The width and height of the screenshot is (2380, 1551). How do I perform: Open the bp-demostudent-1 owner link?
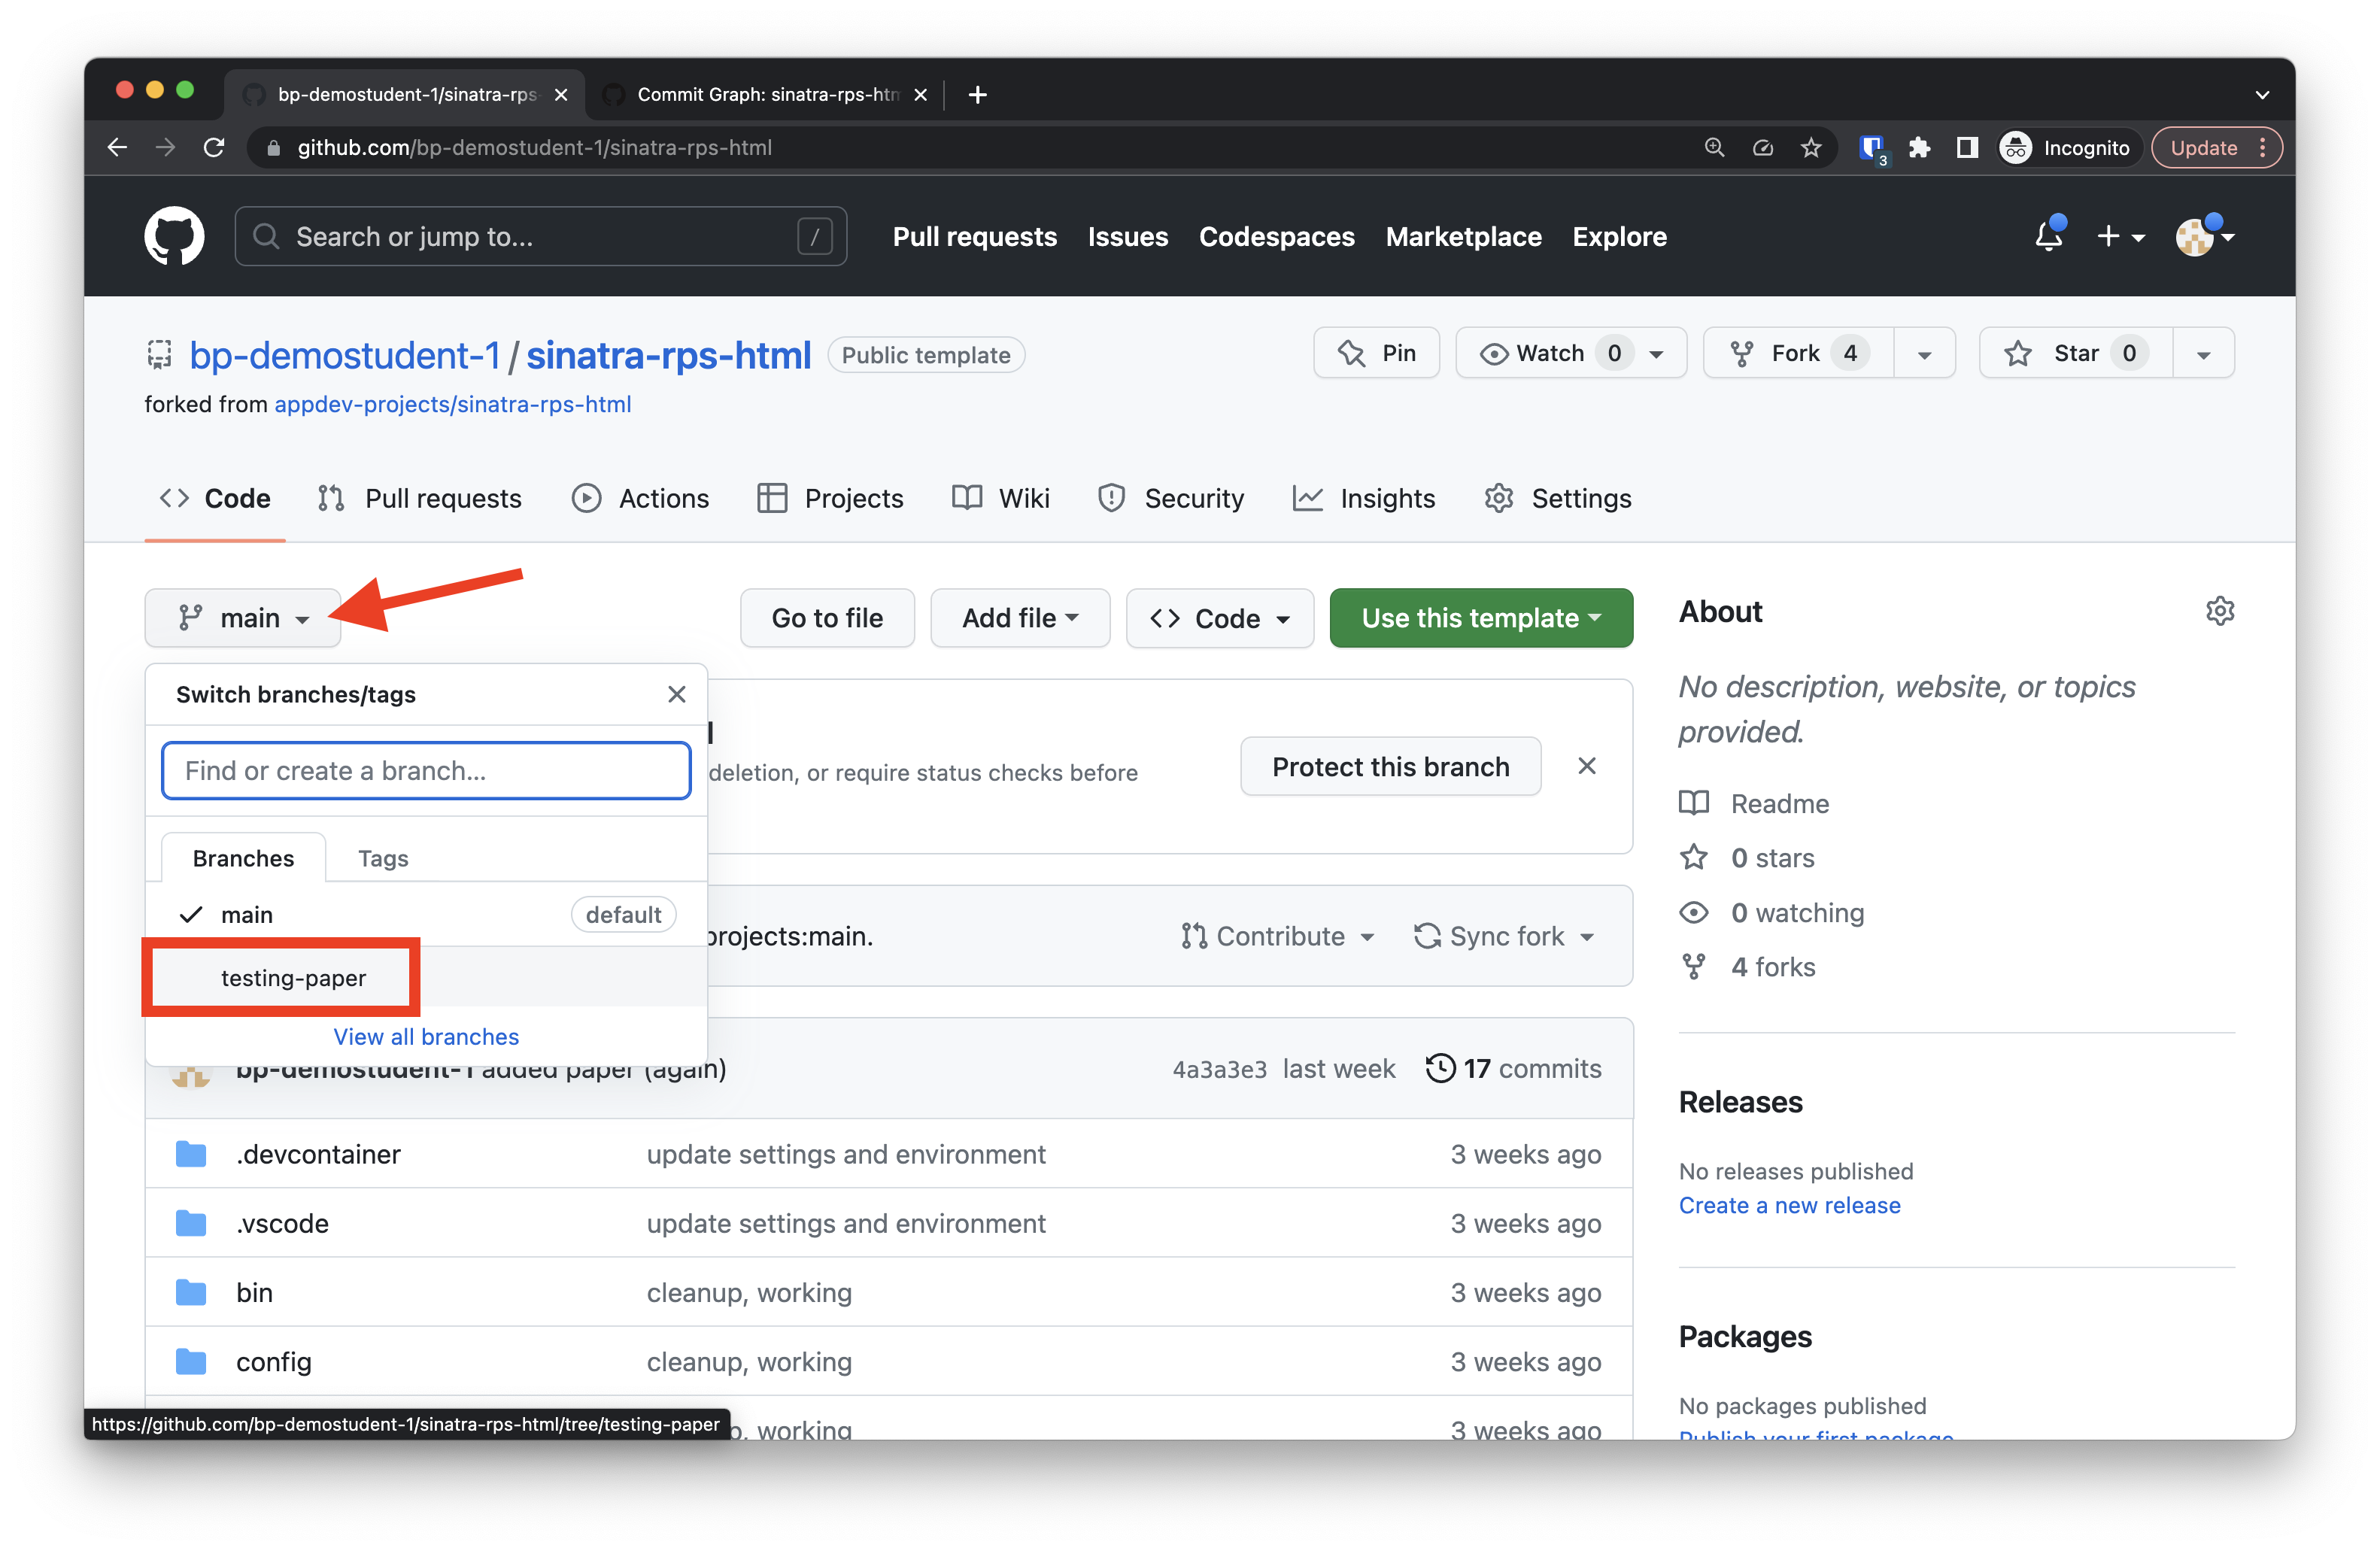coord(344,355)
